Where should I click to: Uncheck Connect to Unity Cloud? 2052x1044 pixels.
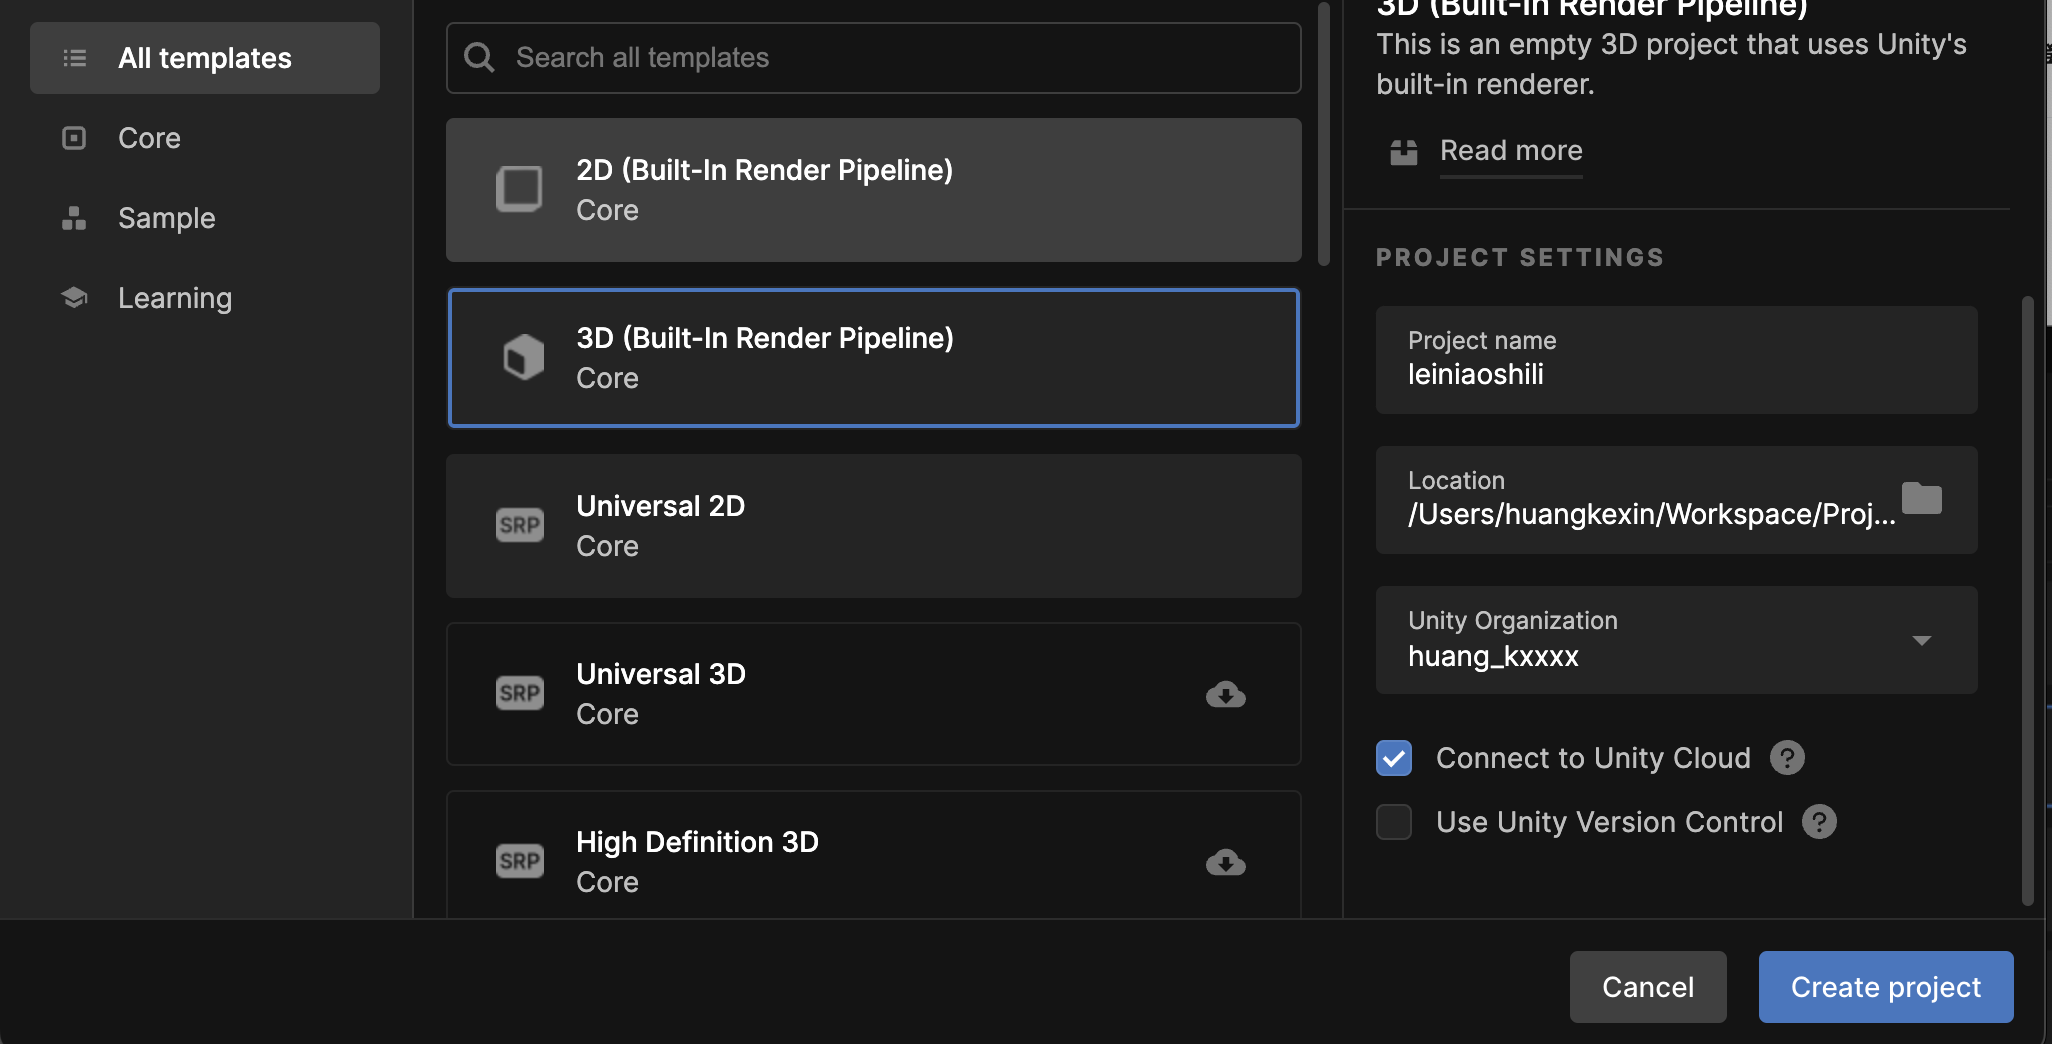(1394, 758)
